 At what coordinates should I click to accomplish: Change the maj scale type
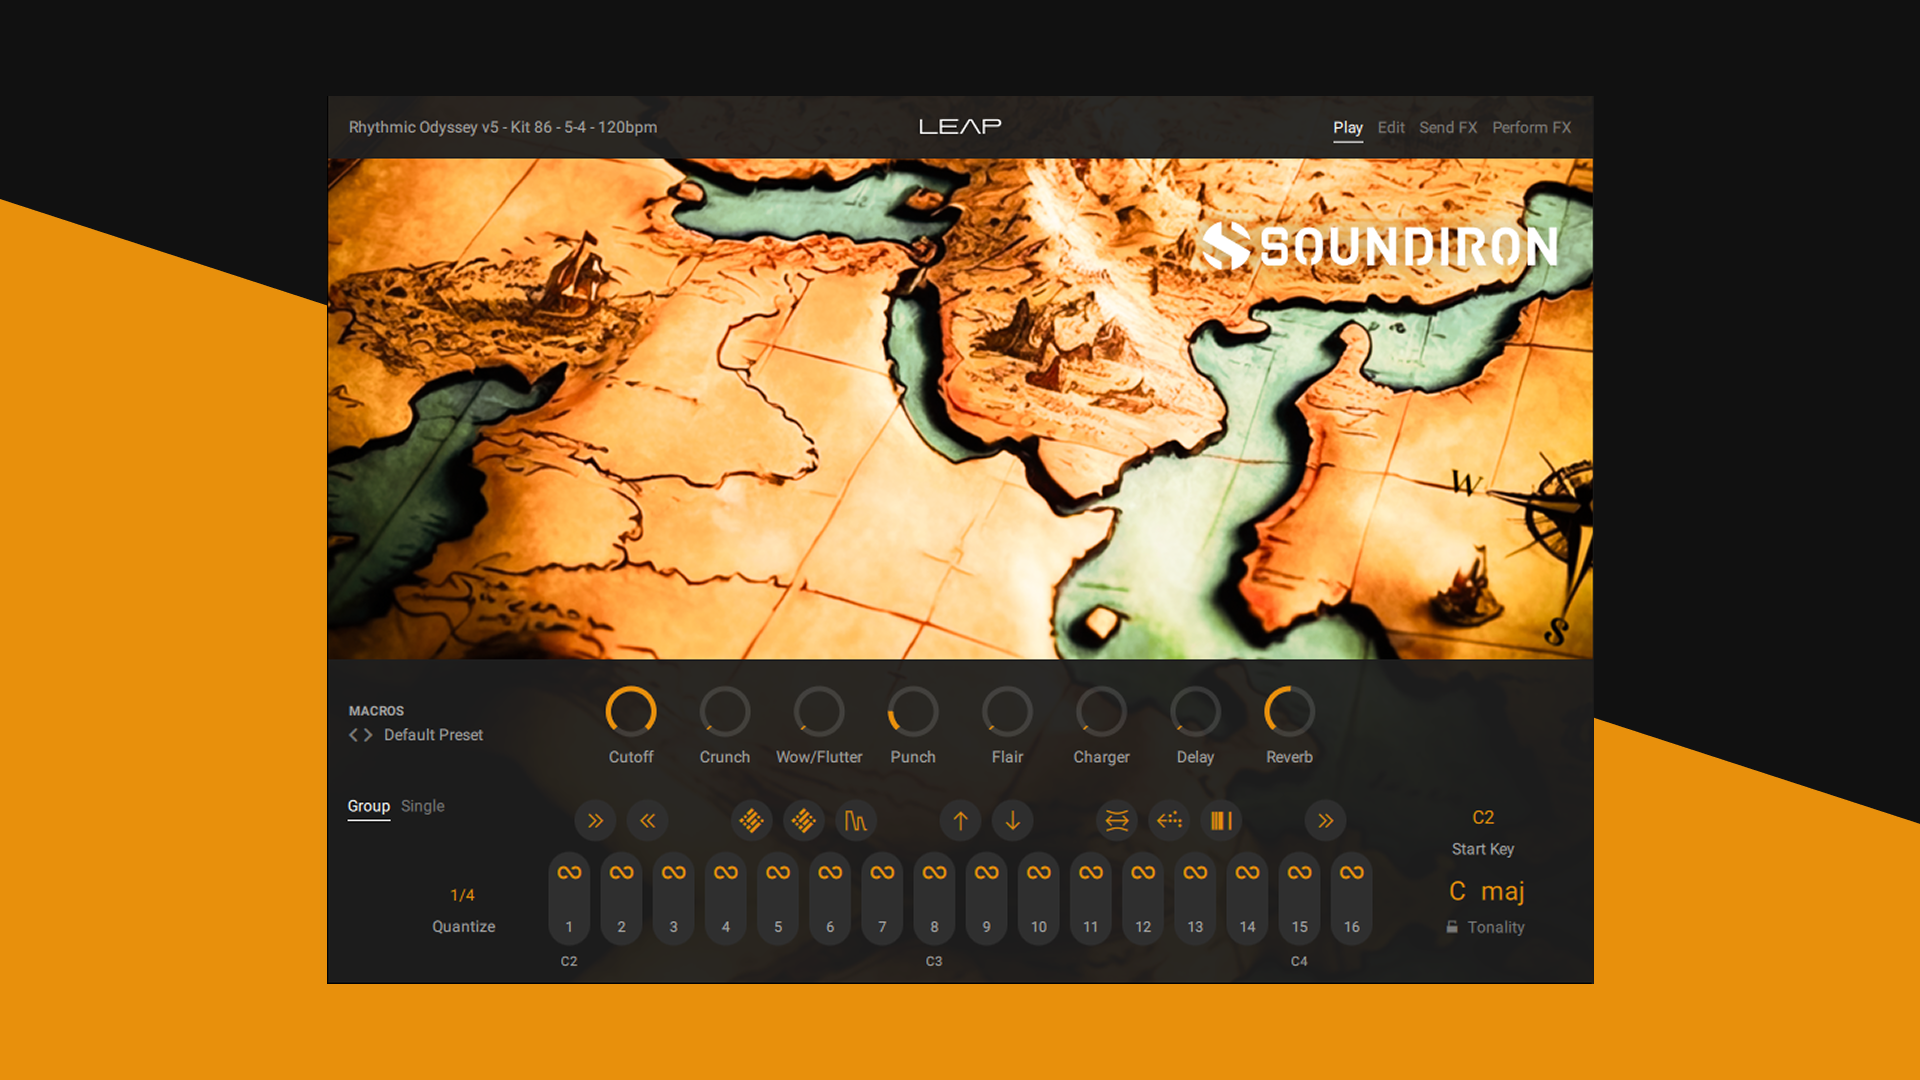click(x=1502, y=891)
